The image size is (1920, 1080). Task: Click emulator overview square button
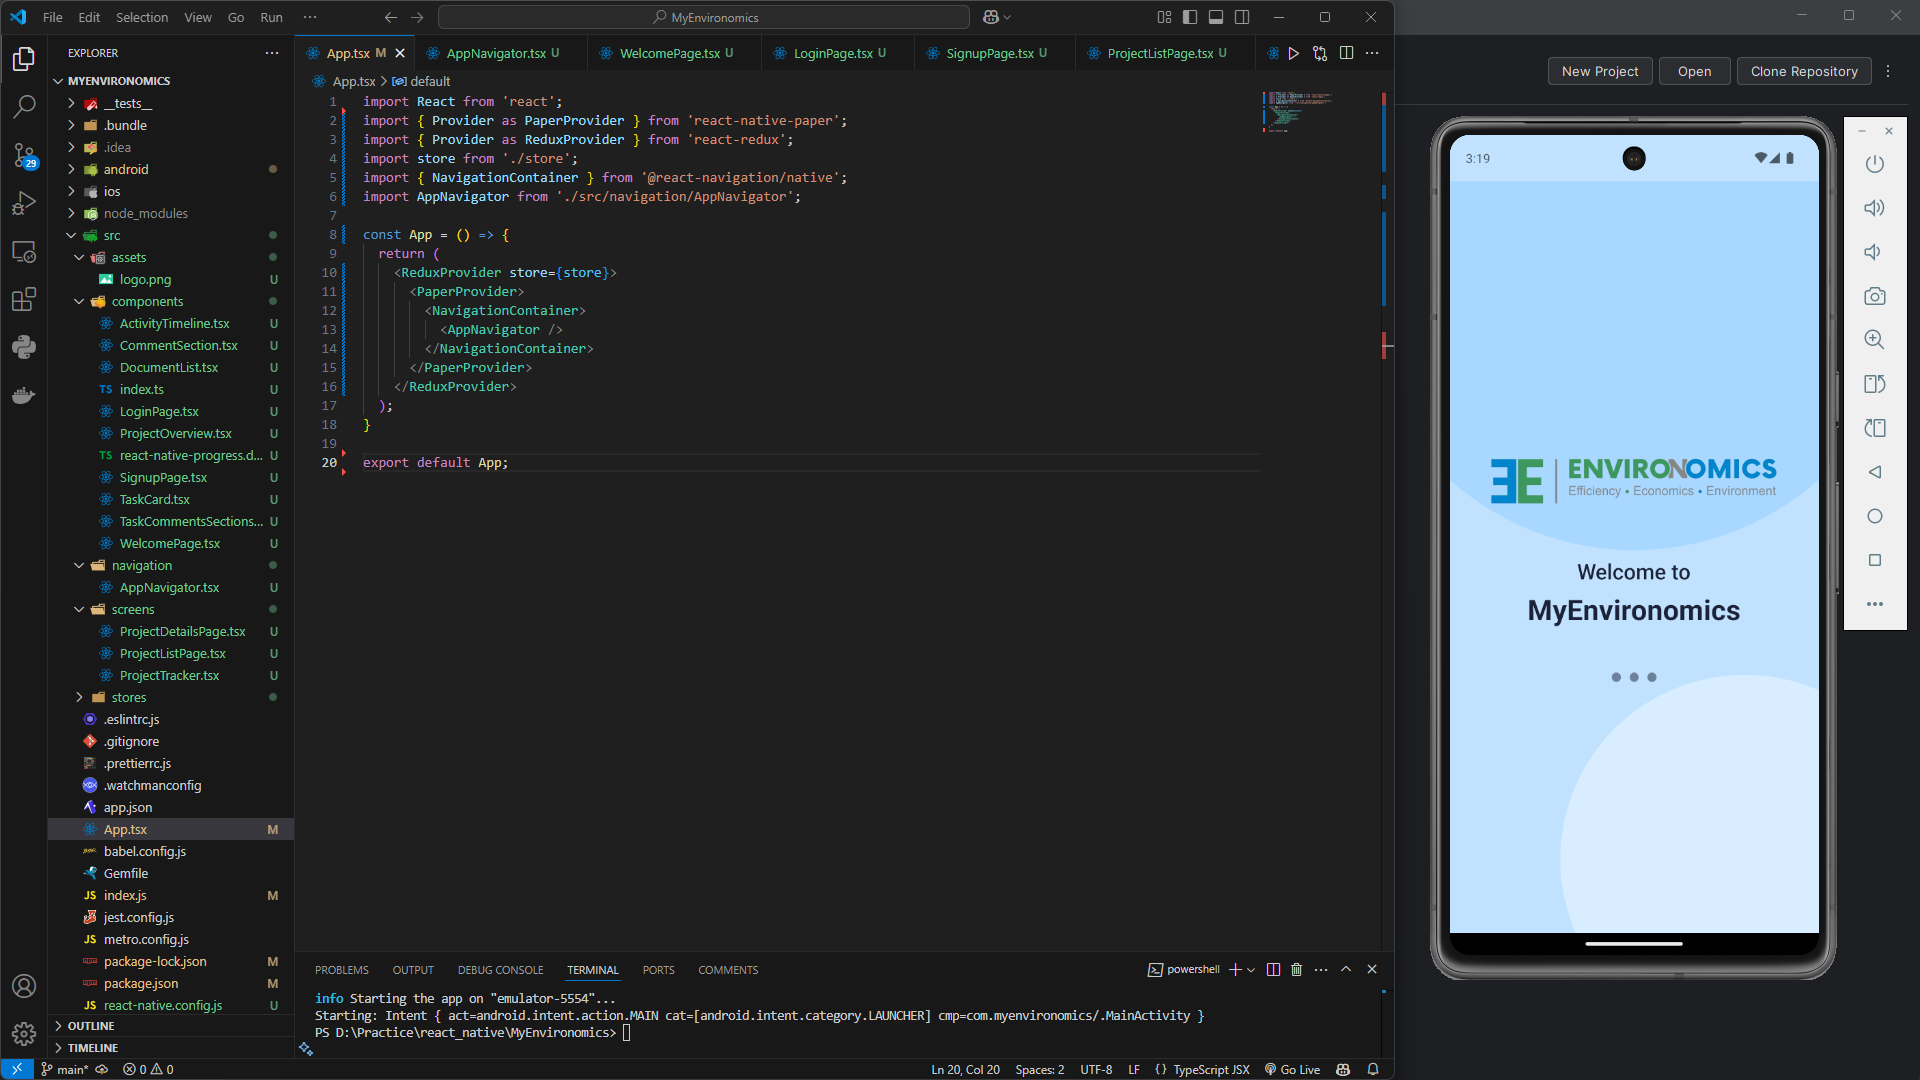[1874, 560]
